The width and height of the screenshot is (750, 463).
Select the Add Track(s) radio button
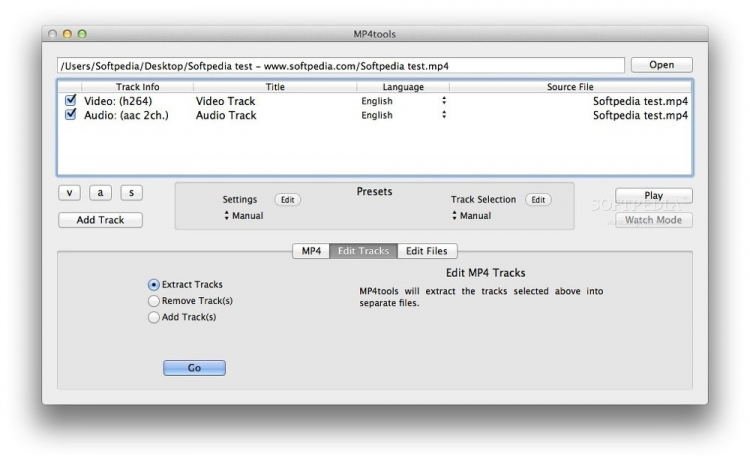pos(154,318)
